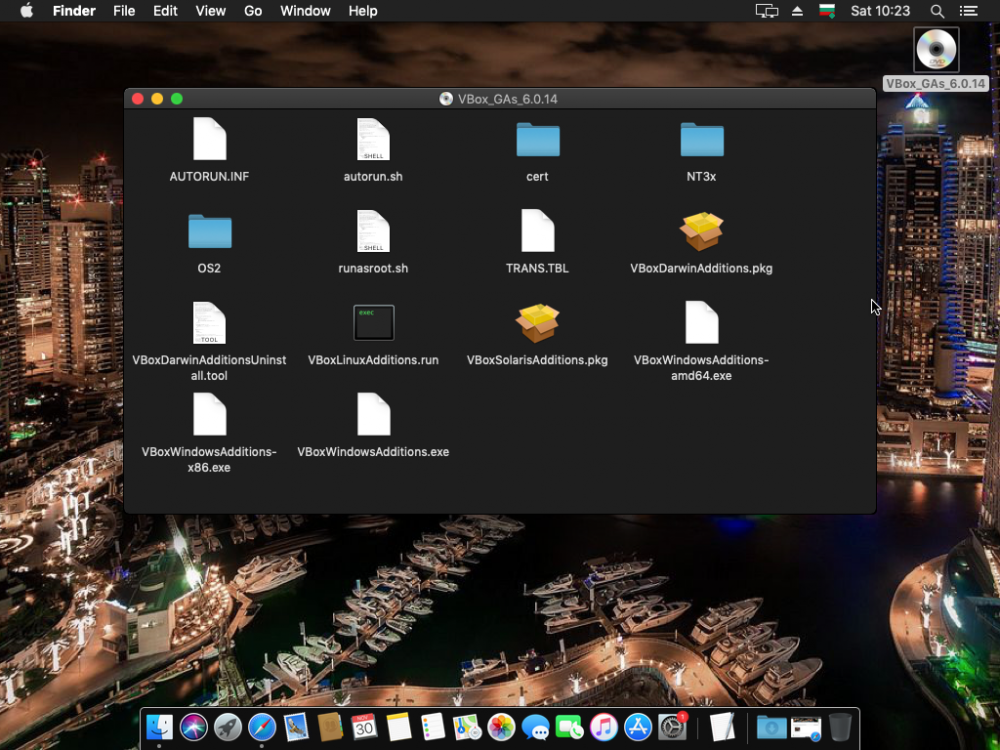1000x750 pixels.
Task: Open System Preferences from the Dock
Action: (x=672, y=727)
